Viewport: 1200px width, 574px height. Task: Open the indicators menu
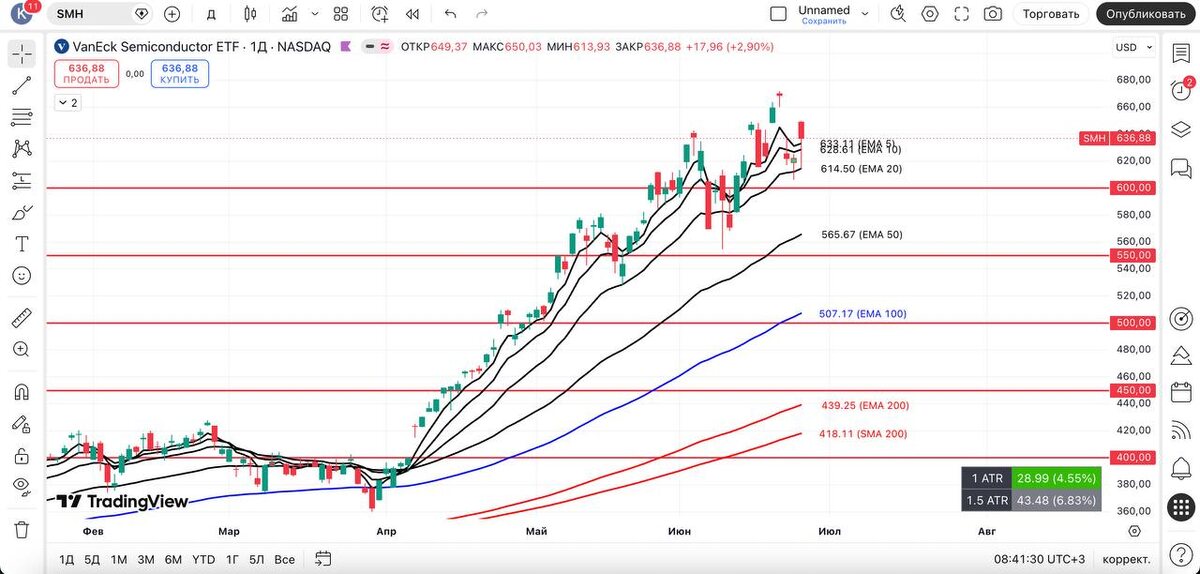(290, 14)
